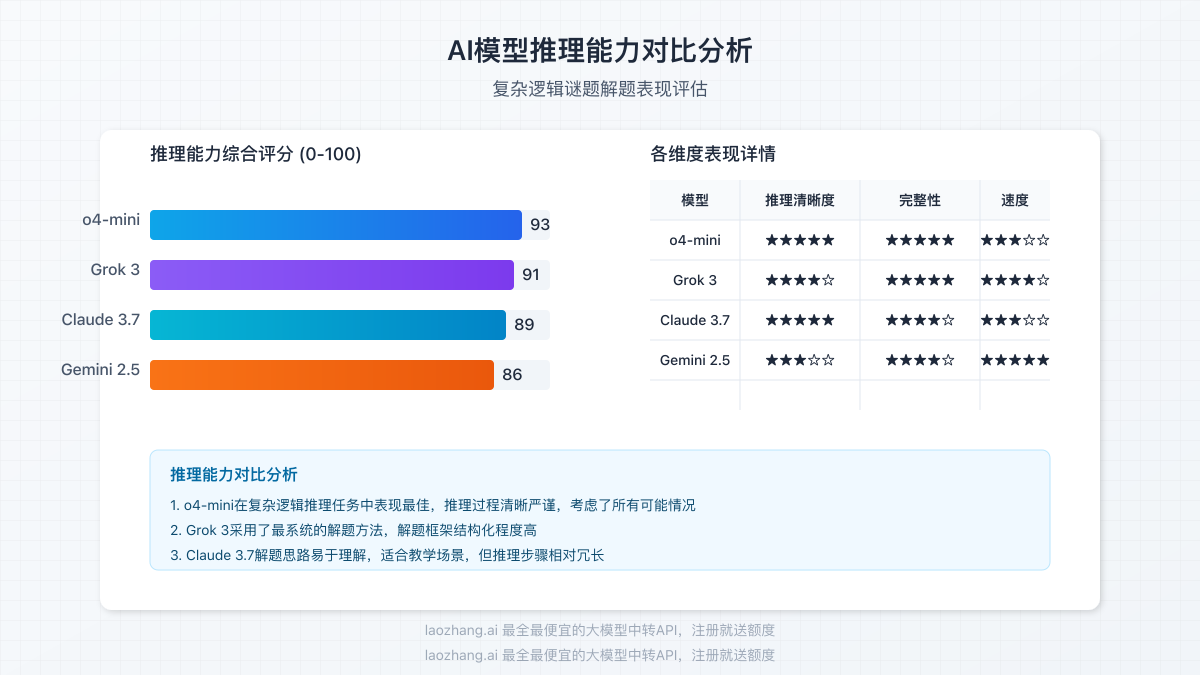Image resolution: width=1200 pixels, height=675 pixels.
Task: Click analysis point 2 about Grok 3
Action: pos(354,530)
